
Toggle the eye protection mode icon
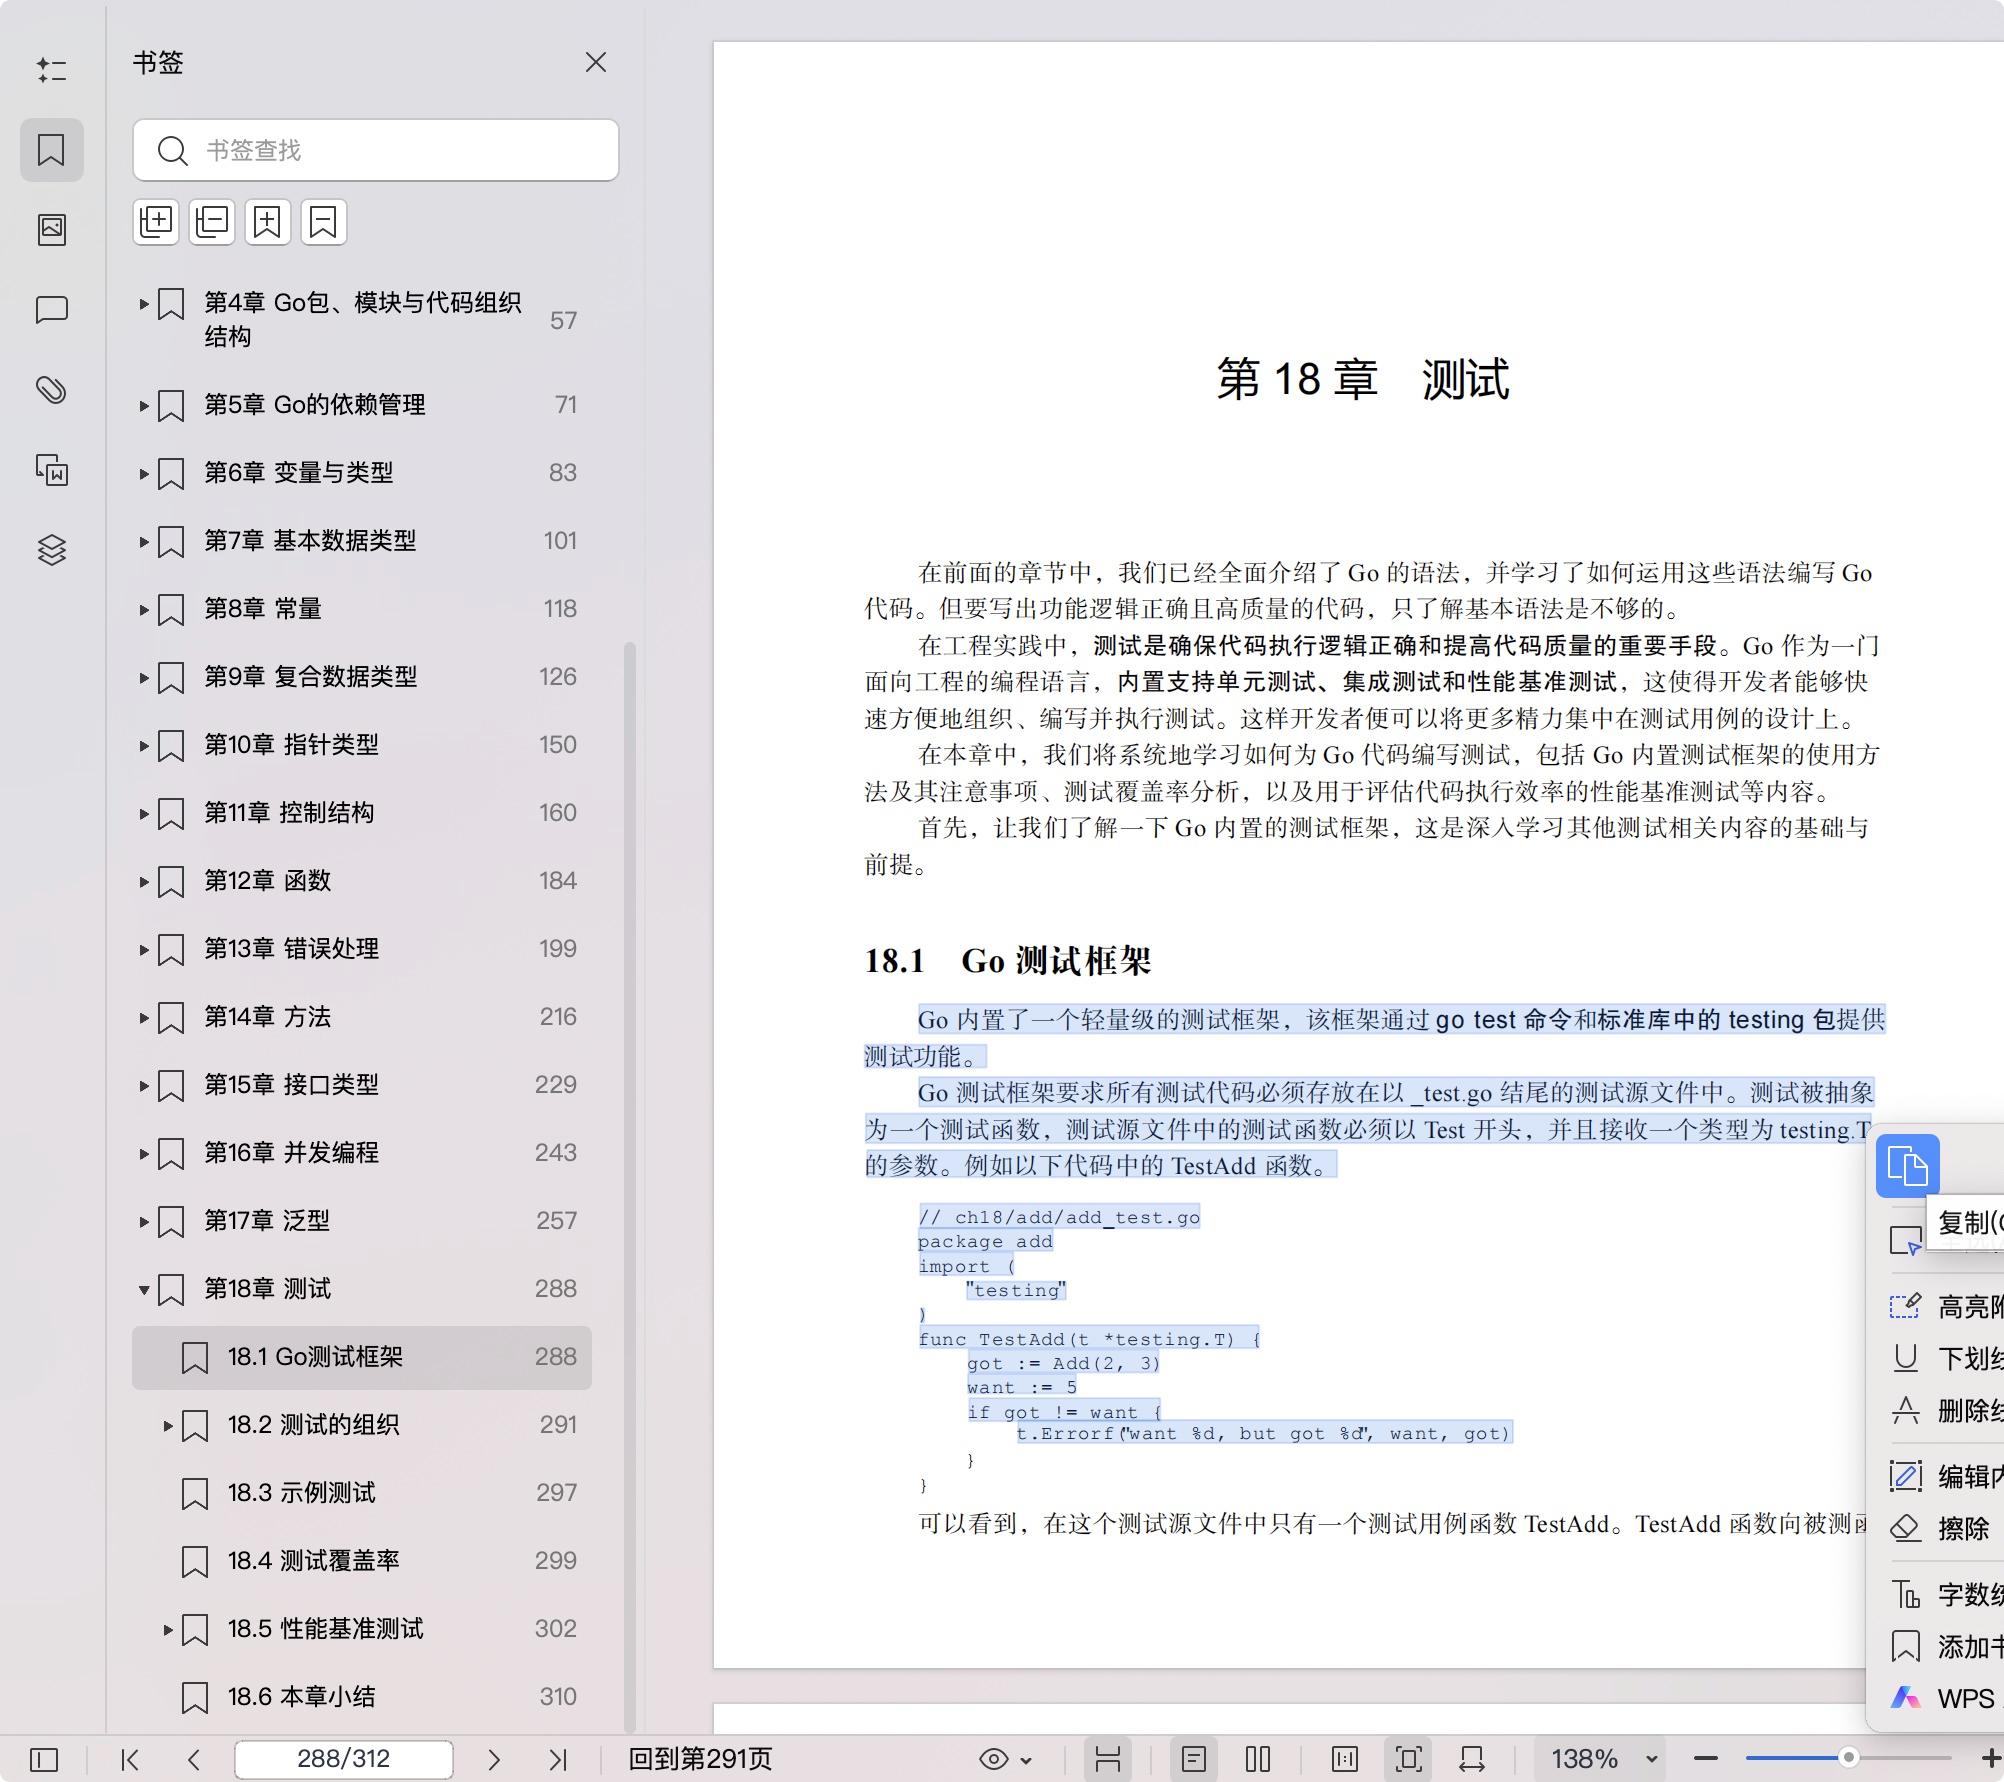coord(994,1759)
